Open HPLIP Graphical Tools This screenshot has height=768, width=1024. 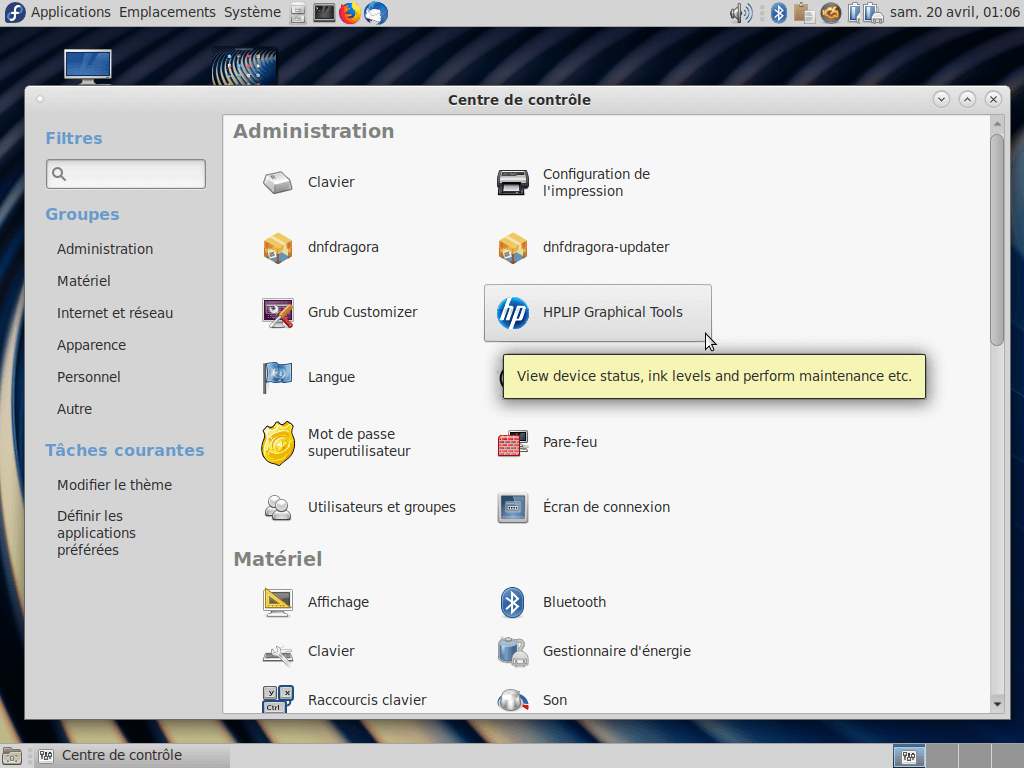click(598, 313)
